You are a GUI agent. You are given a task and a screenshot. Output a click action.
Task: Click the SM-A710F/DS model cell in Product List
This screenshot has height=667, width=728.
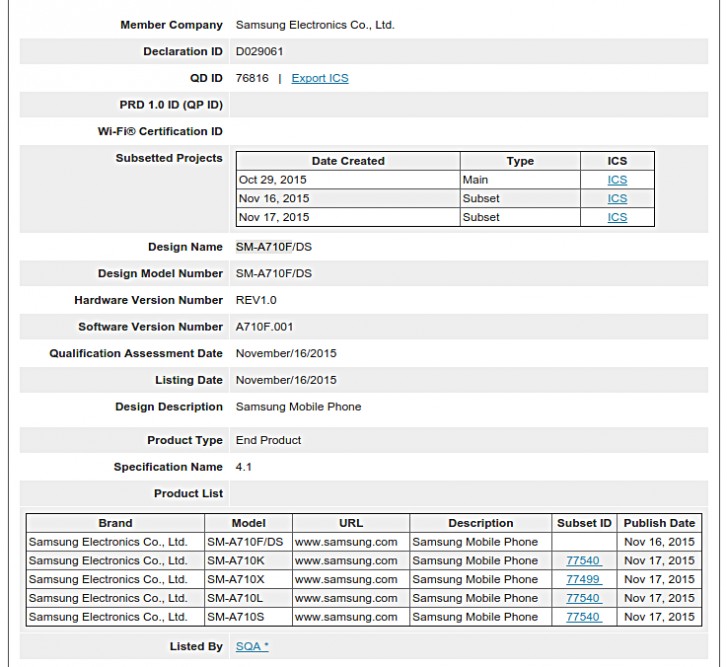[245, 542]
